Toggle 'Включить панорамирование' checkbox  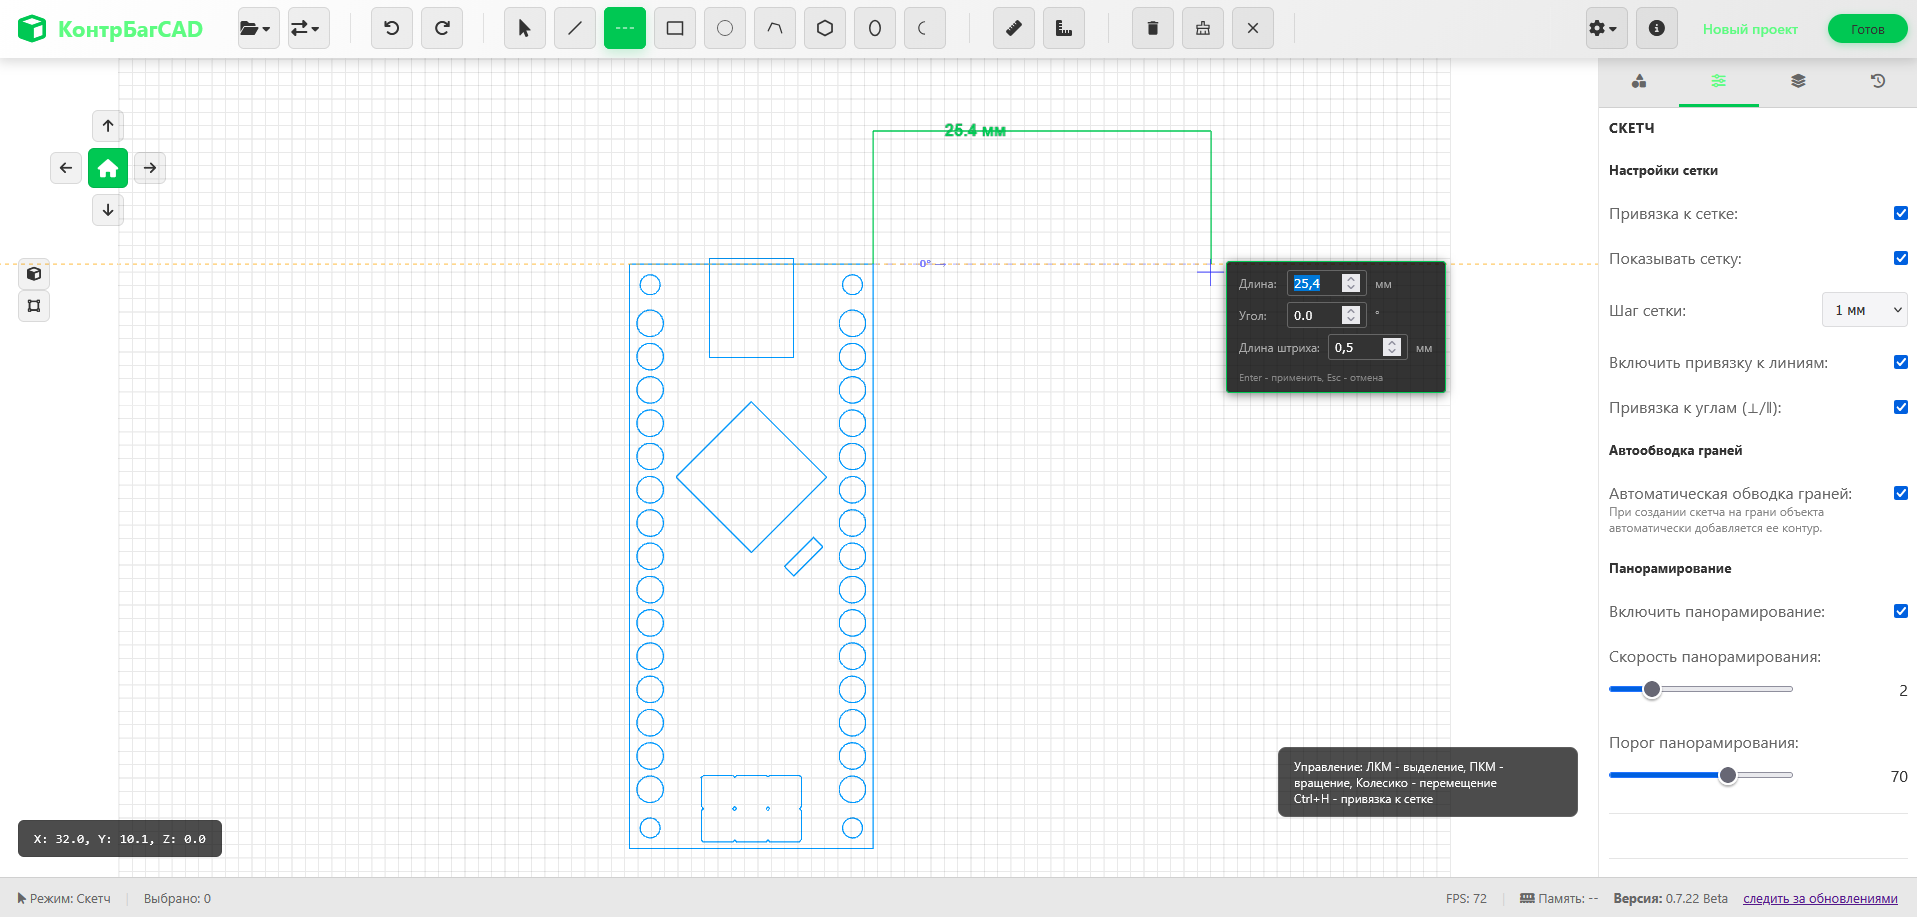pos(1900,611)
